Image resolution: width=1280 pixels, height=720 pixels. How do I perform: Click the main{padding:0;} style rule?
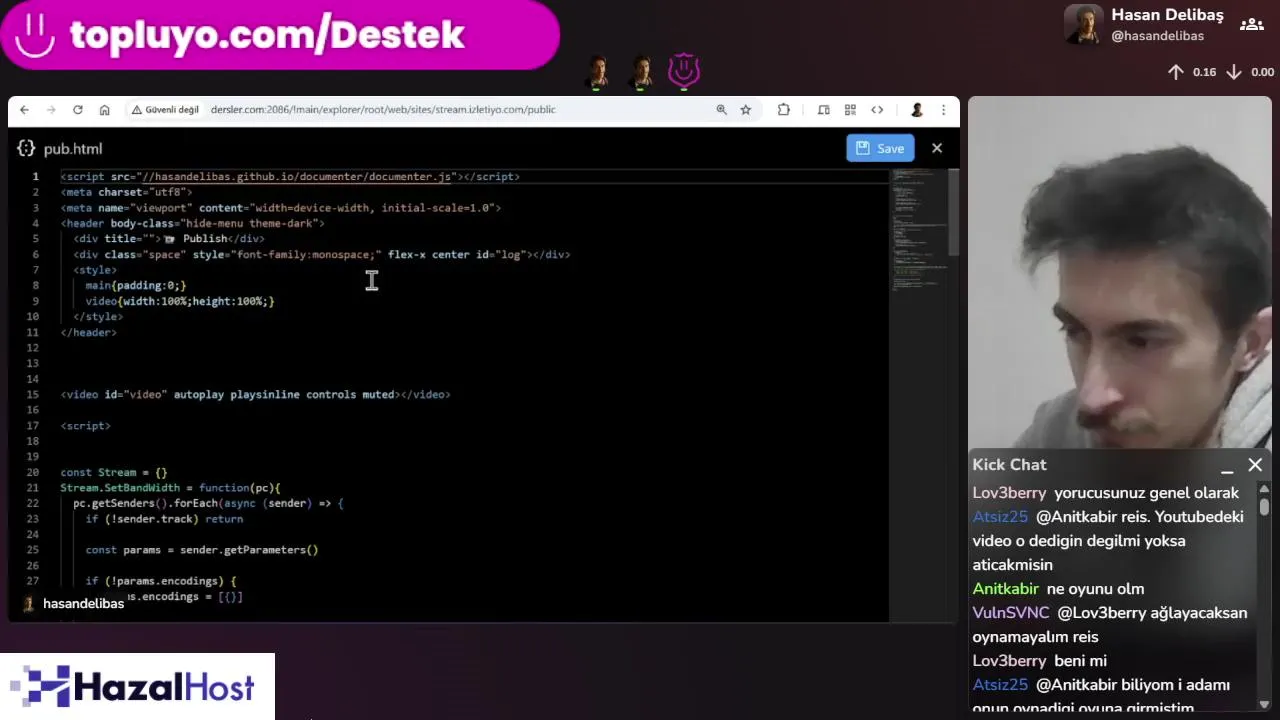[136, 286]
